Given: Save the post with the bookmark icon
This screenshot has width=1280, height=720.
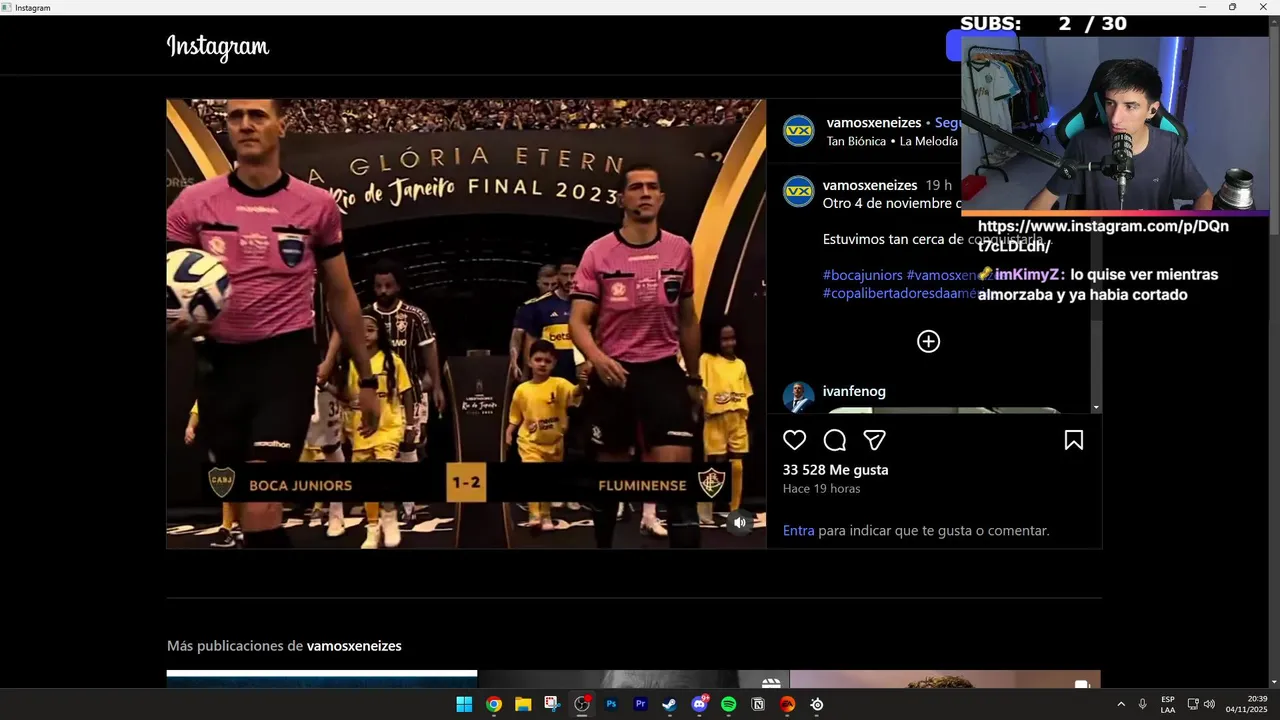Looking at the screenshot, I should (x=1073, y=440).
